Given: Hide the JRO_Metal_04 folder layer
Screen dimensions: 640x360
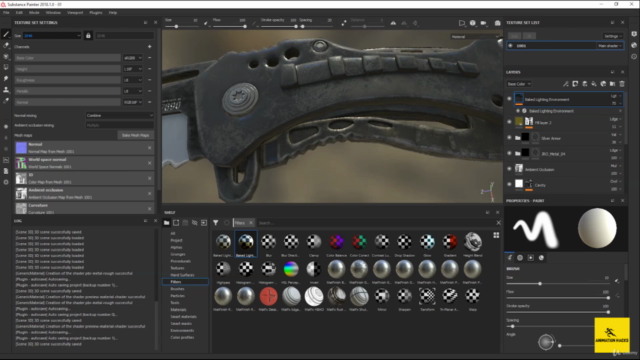Looking at the screenshot, I should point(509,153).
